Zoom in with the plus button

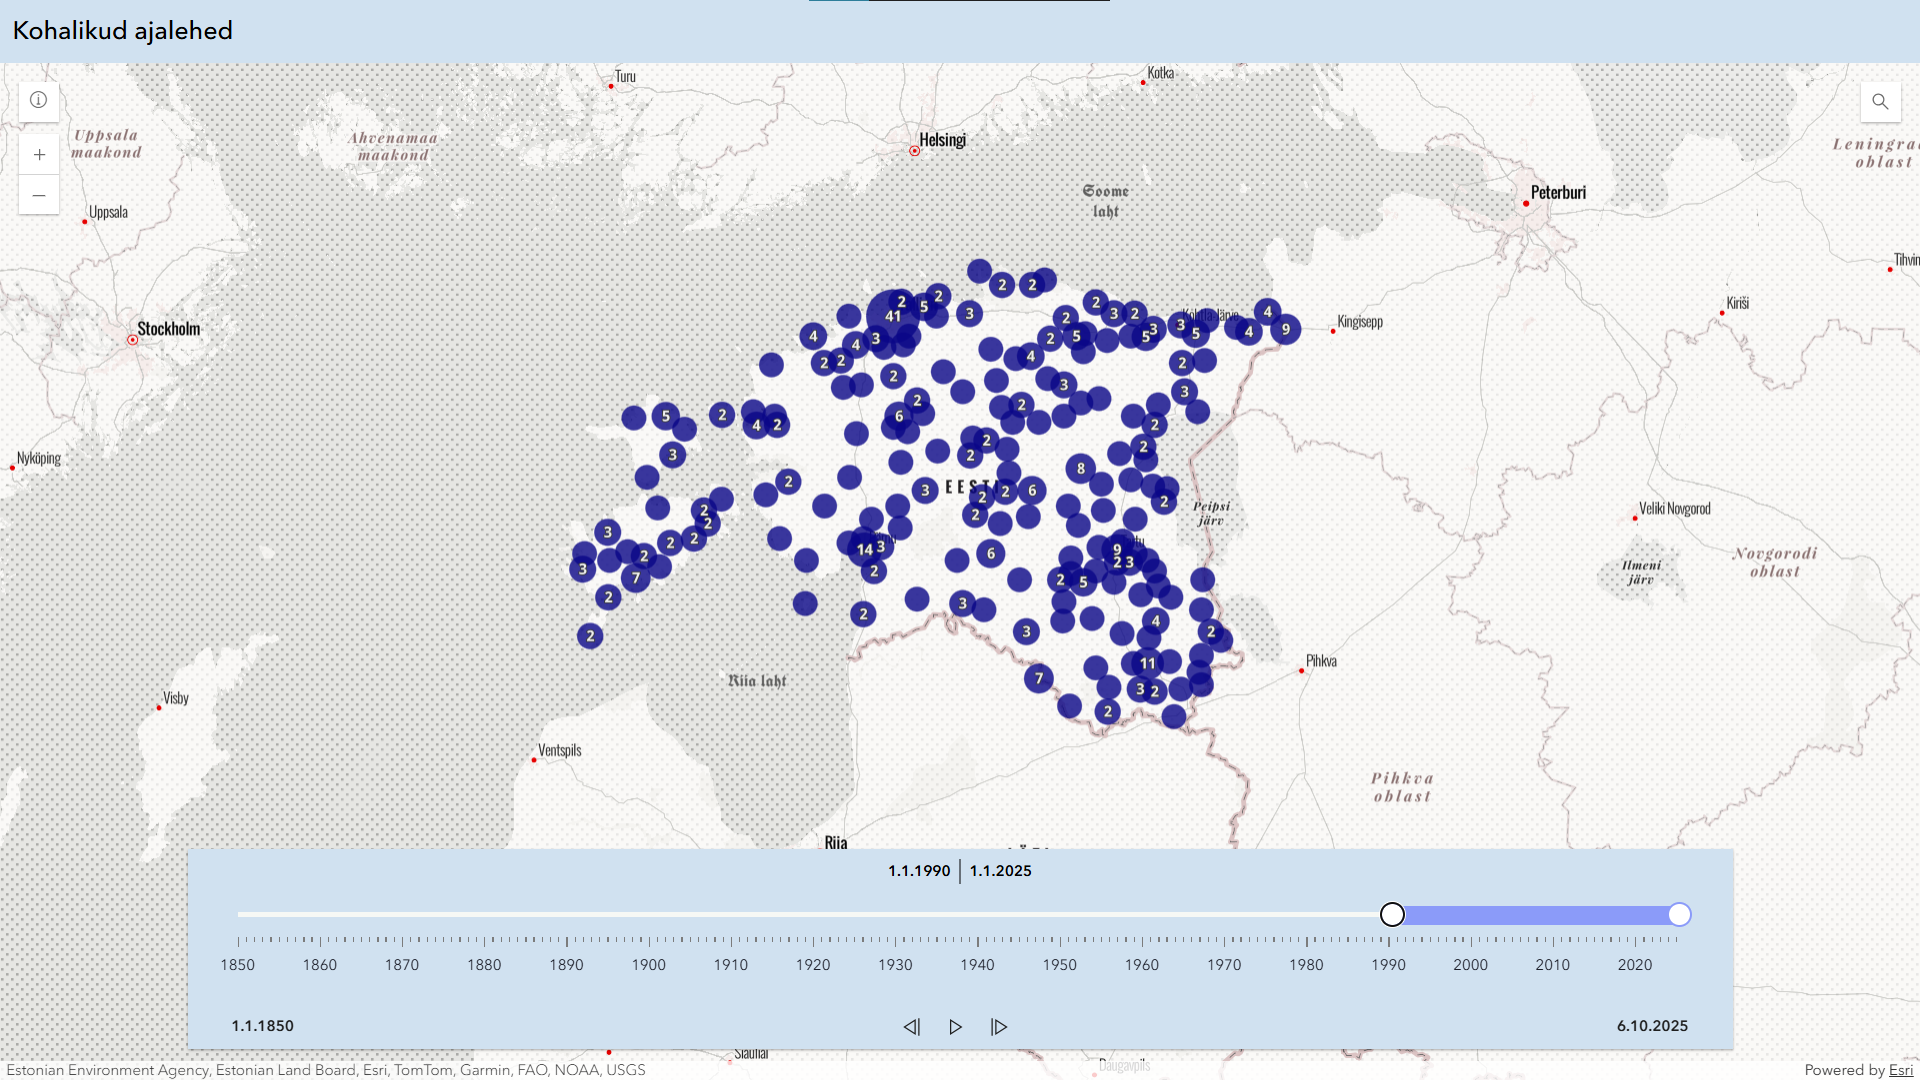coord(39,154)
